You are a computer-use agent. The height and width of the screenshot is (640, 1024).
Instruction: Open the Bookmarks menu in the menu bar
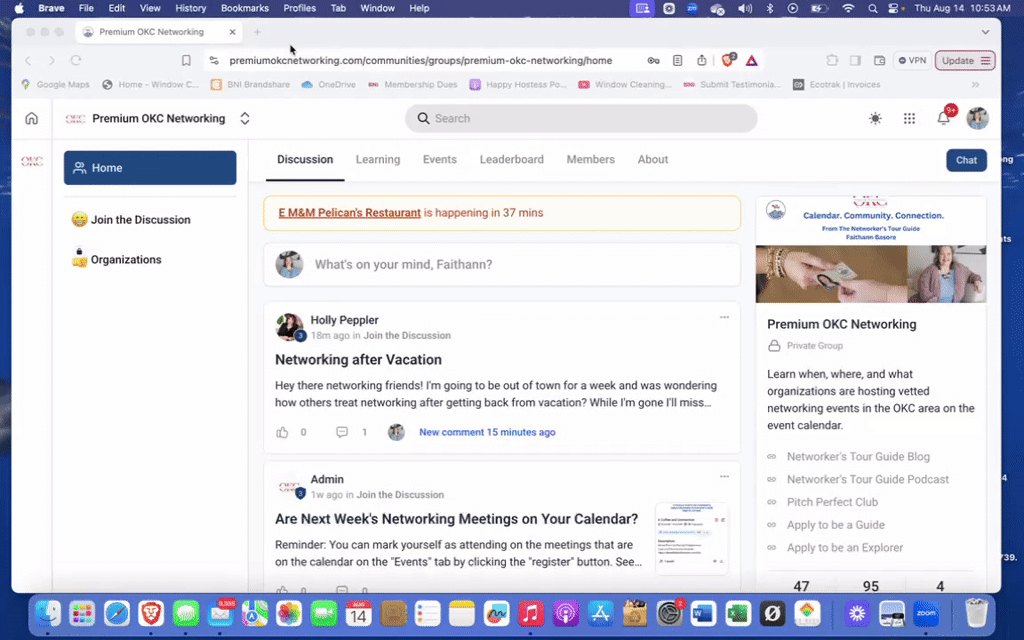pyautogui.click(x=245, y=8)
